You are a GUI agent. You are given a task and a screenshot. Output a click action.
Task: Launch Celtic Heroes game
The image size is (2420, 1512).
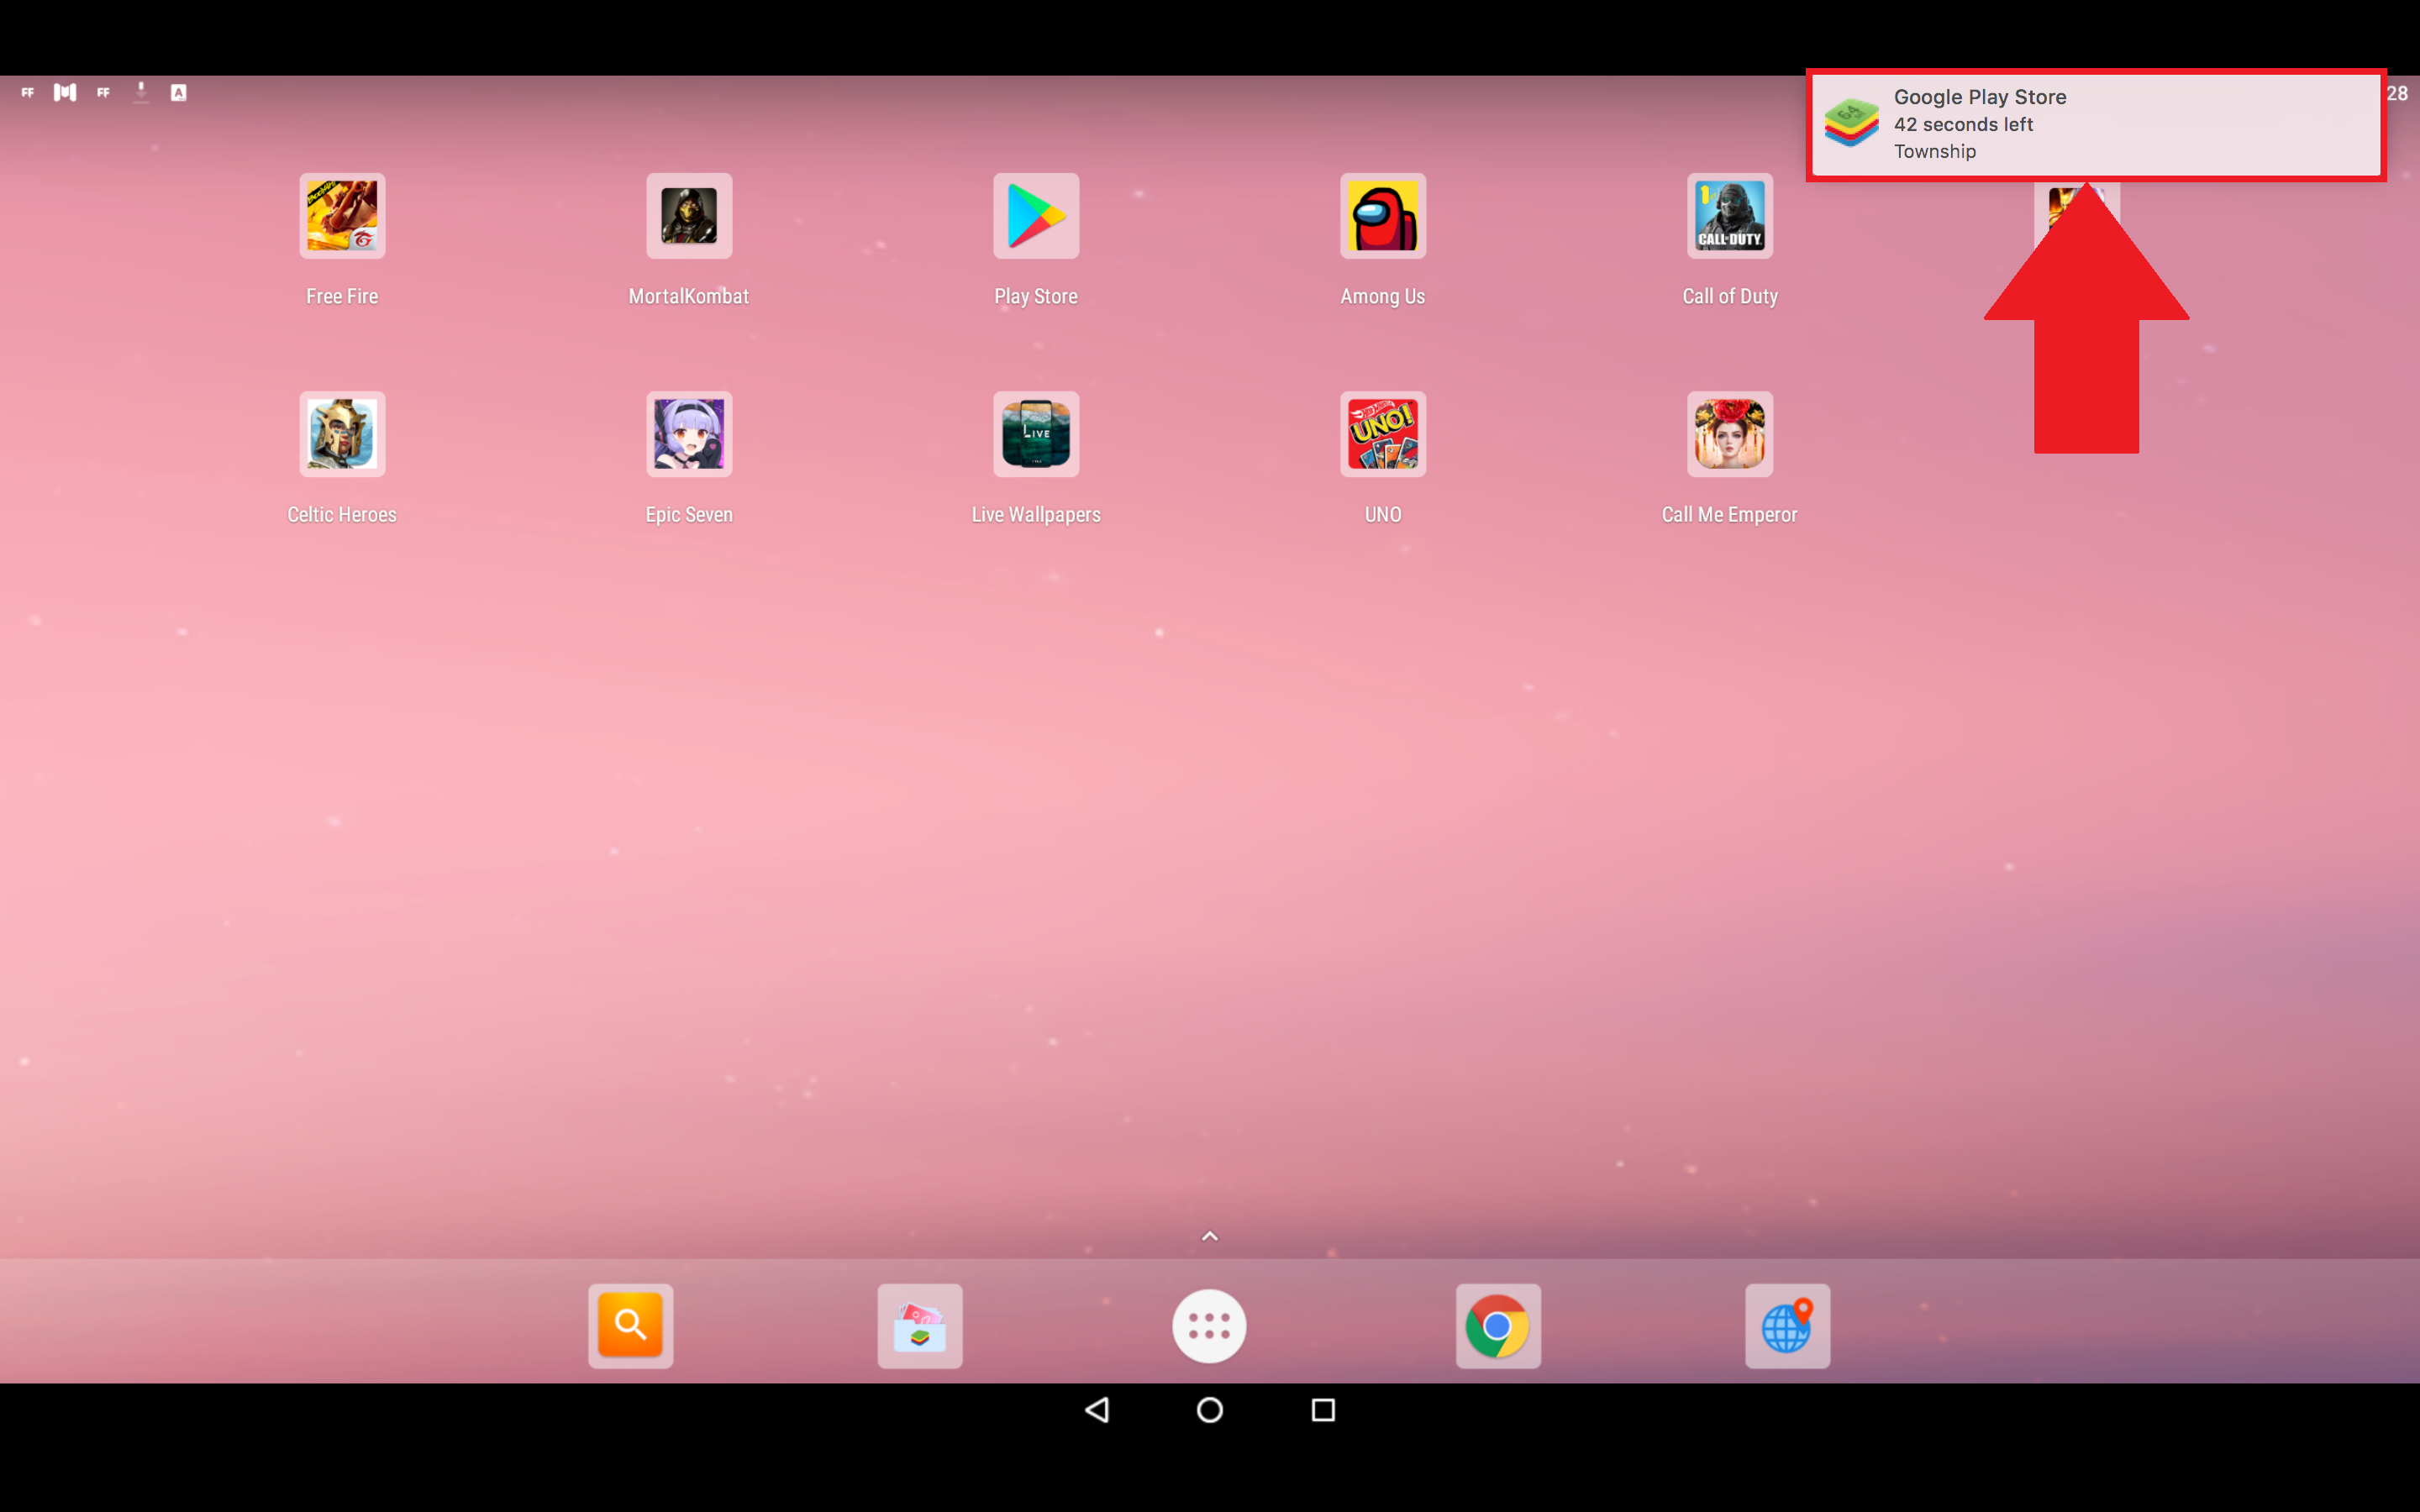point(341,432)
